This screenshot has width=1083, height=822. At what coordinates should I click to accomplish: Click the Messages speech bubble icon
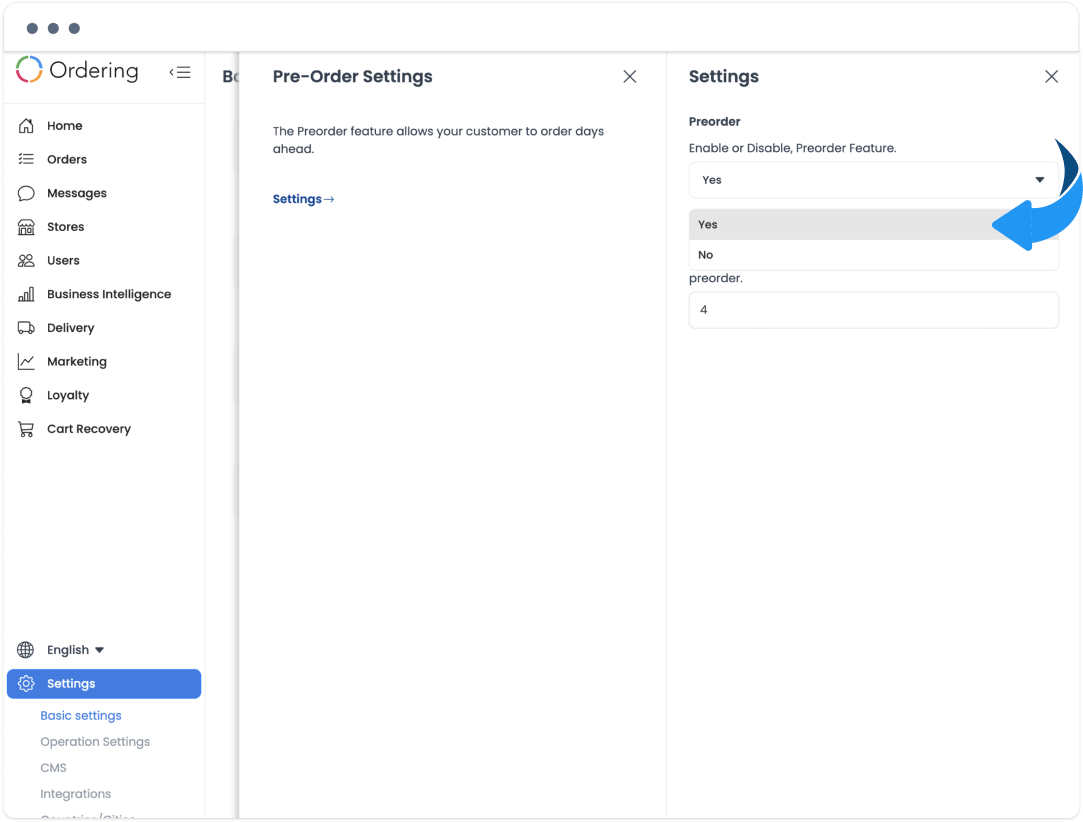26,193
